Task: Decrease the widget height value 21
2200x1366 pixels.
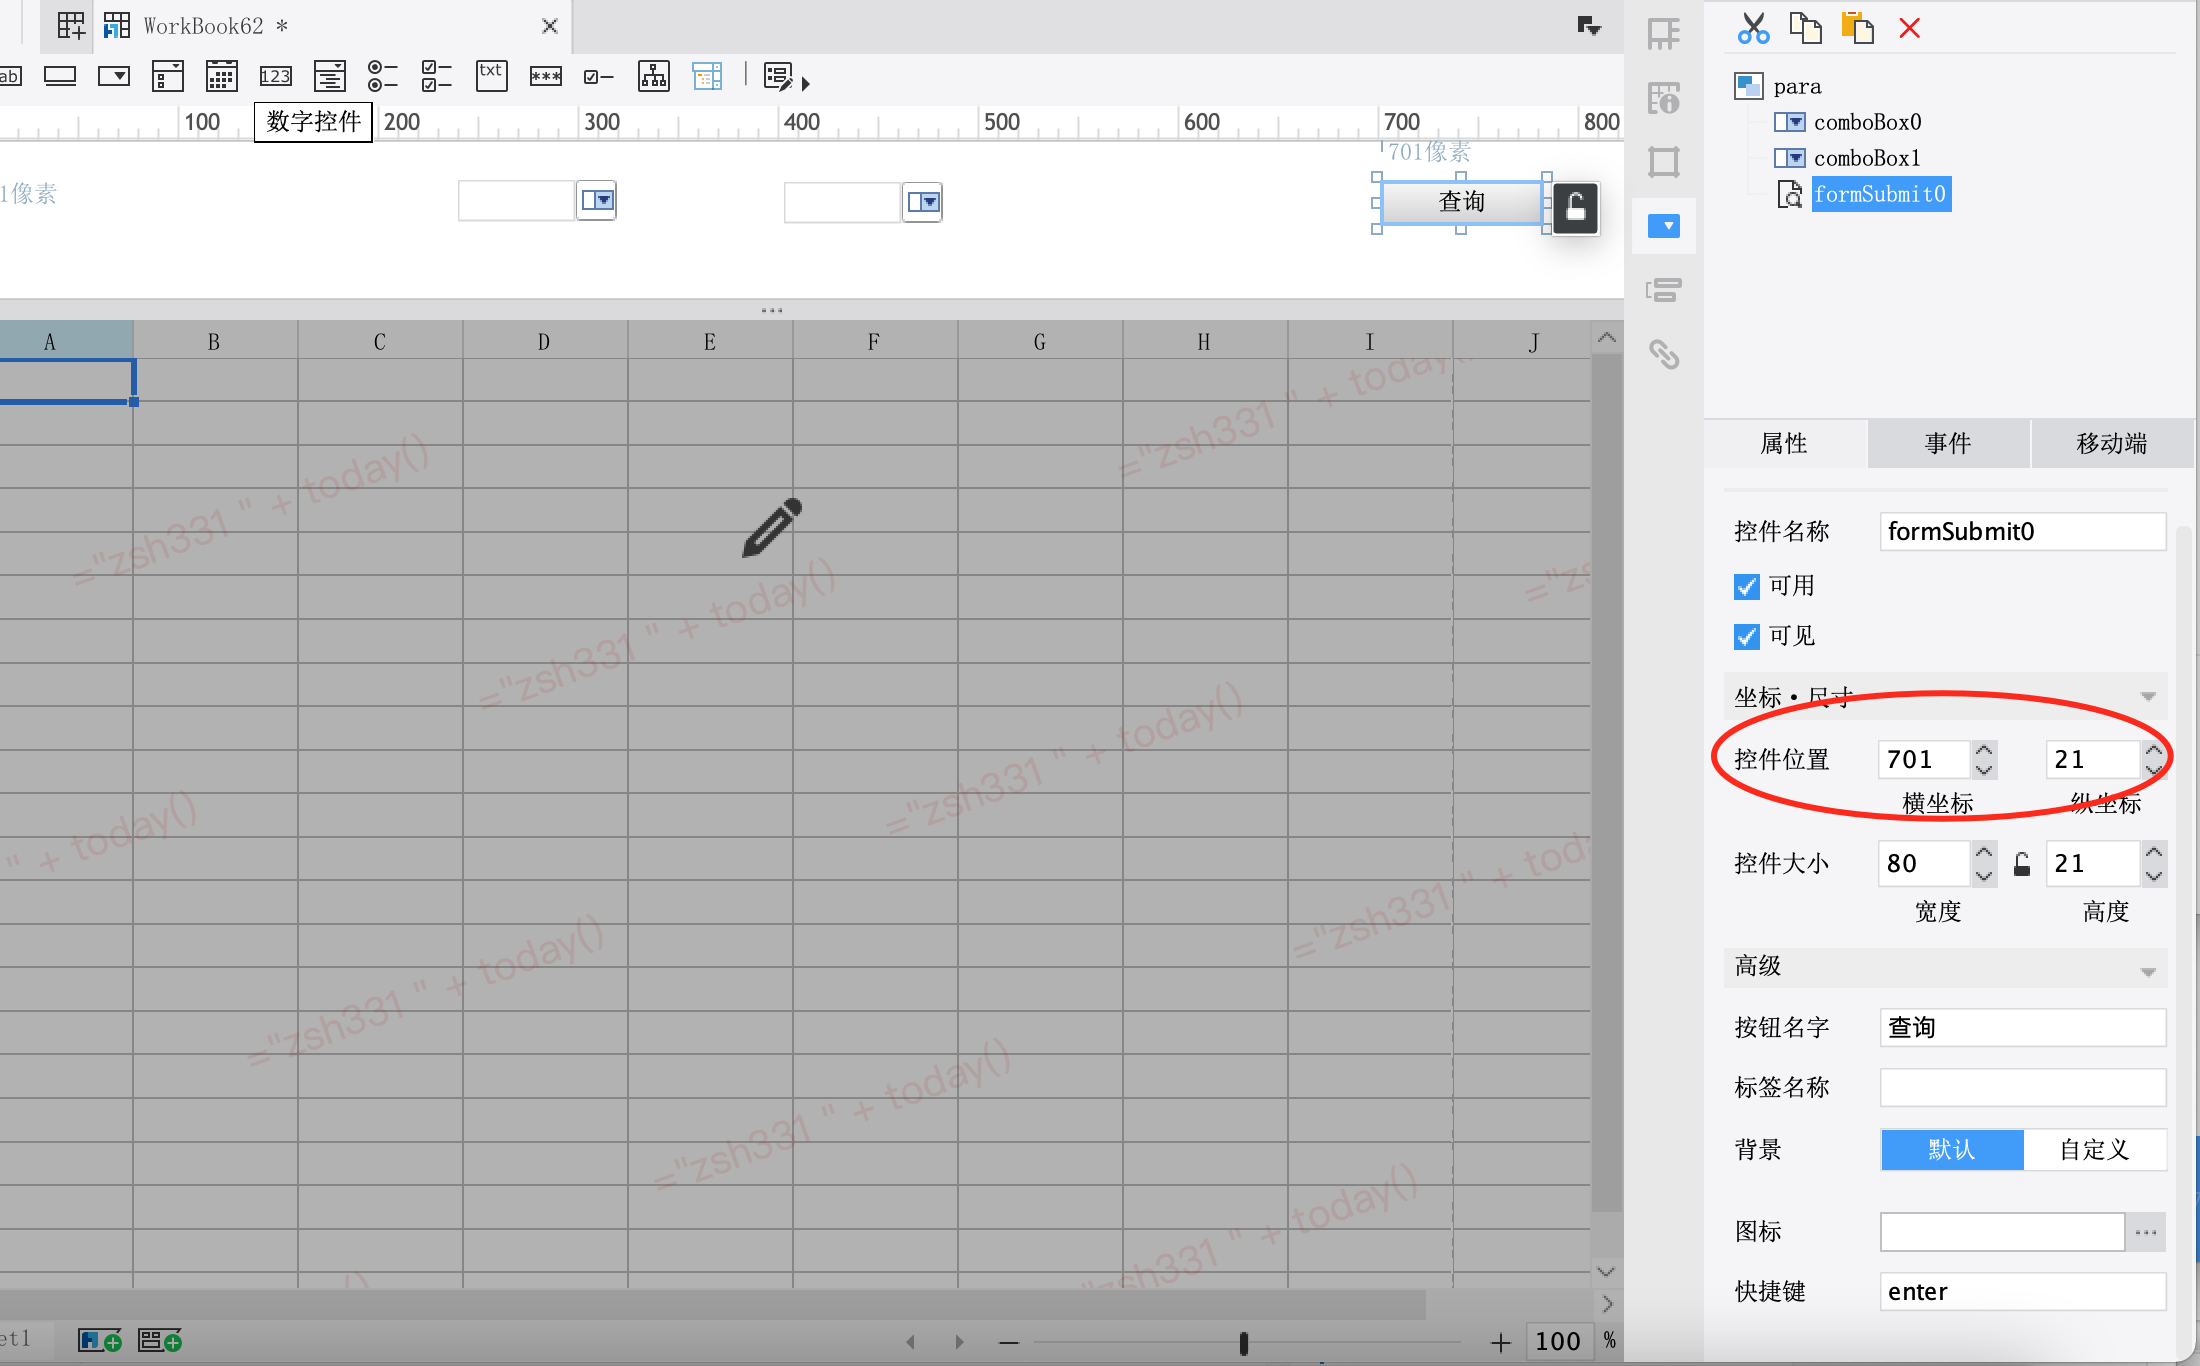Action: 2154,874
